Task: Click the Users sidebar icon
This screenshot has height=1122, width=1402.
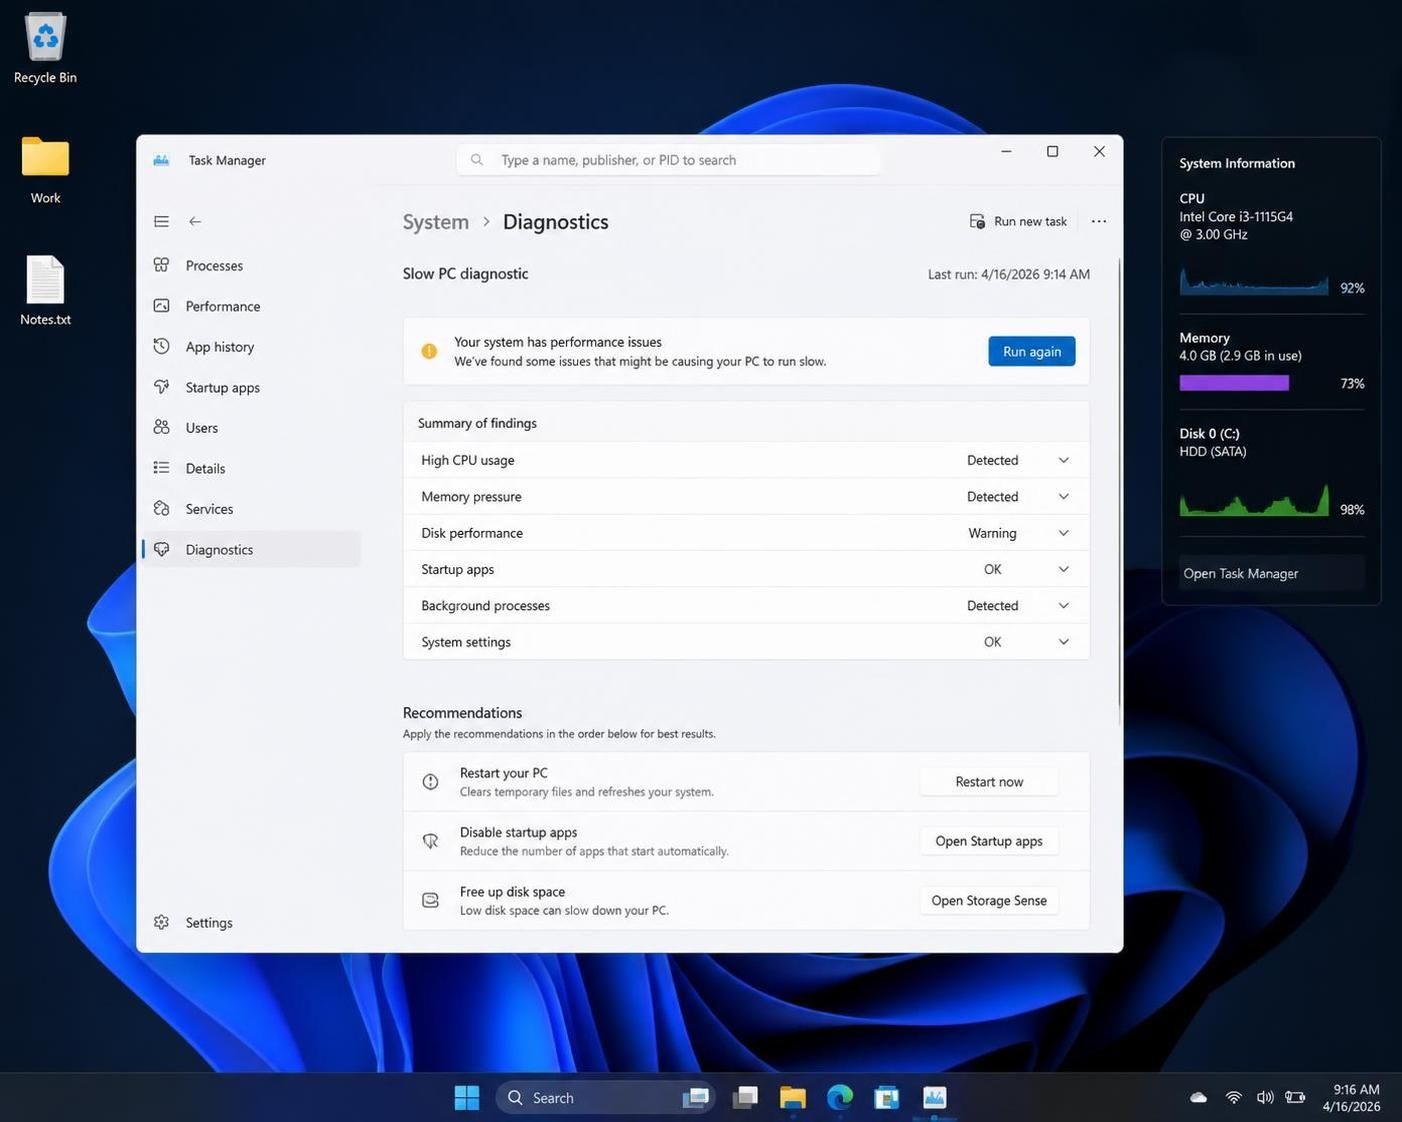Action: point(161,427)
